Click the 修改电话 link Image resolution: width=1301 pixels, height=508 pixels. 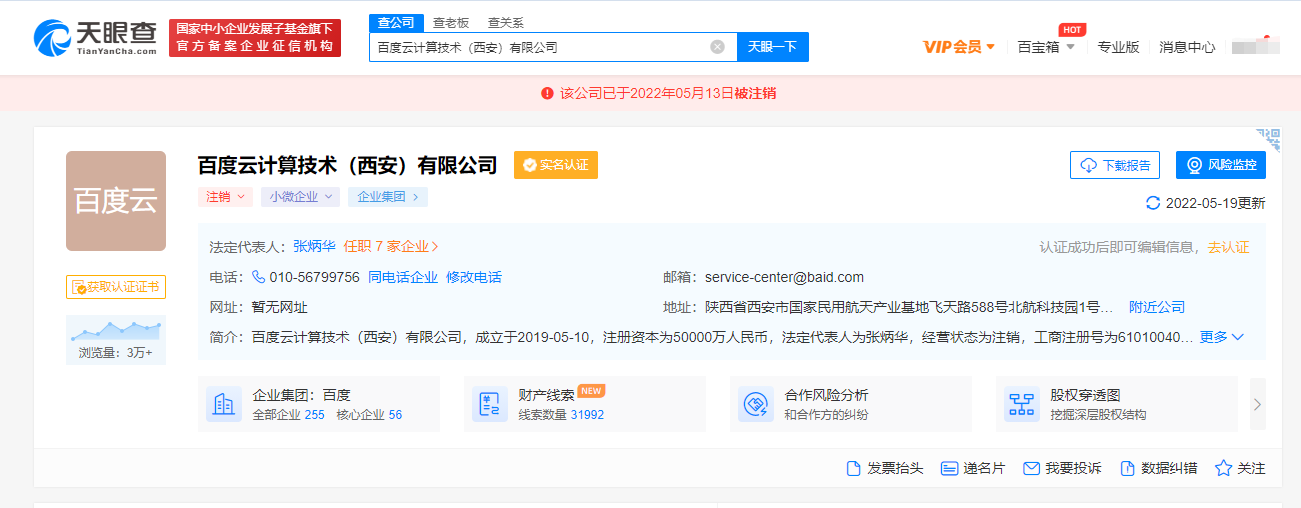474,277
